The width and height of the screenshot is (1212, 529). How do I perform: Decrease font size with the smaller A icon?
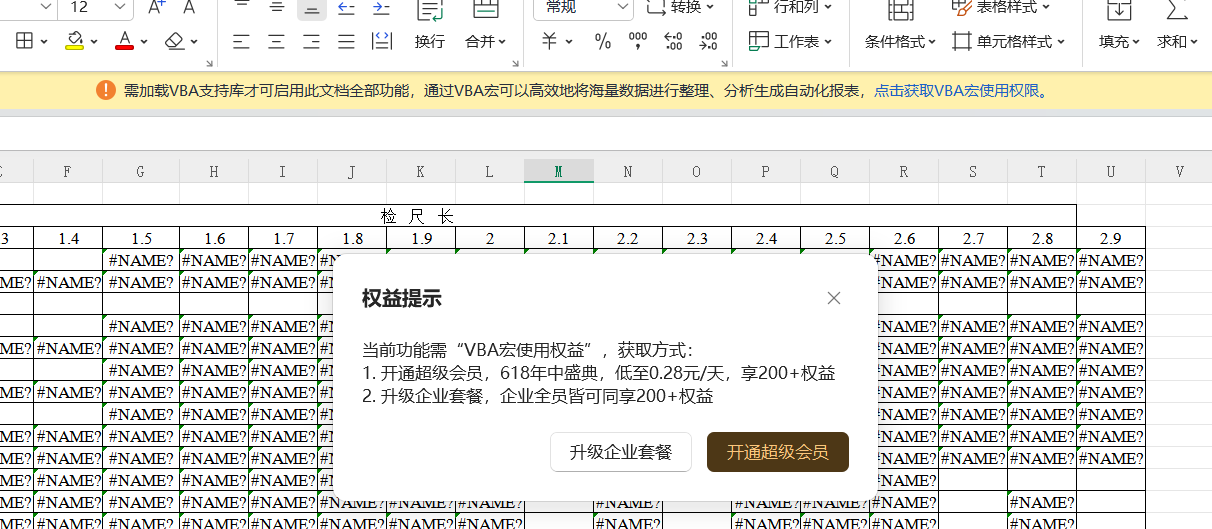187,7
